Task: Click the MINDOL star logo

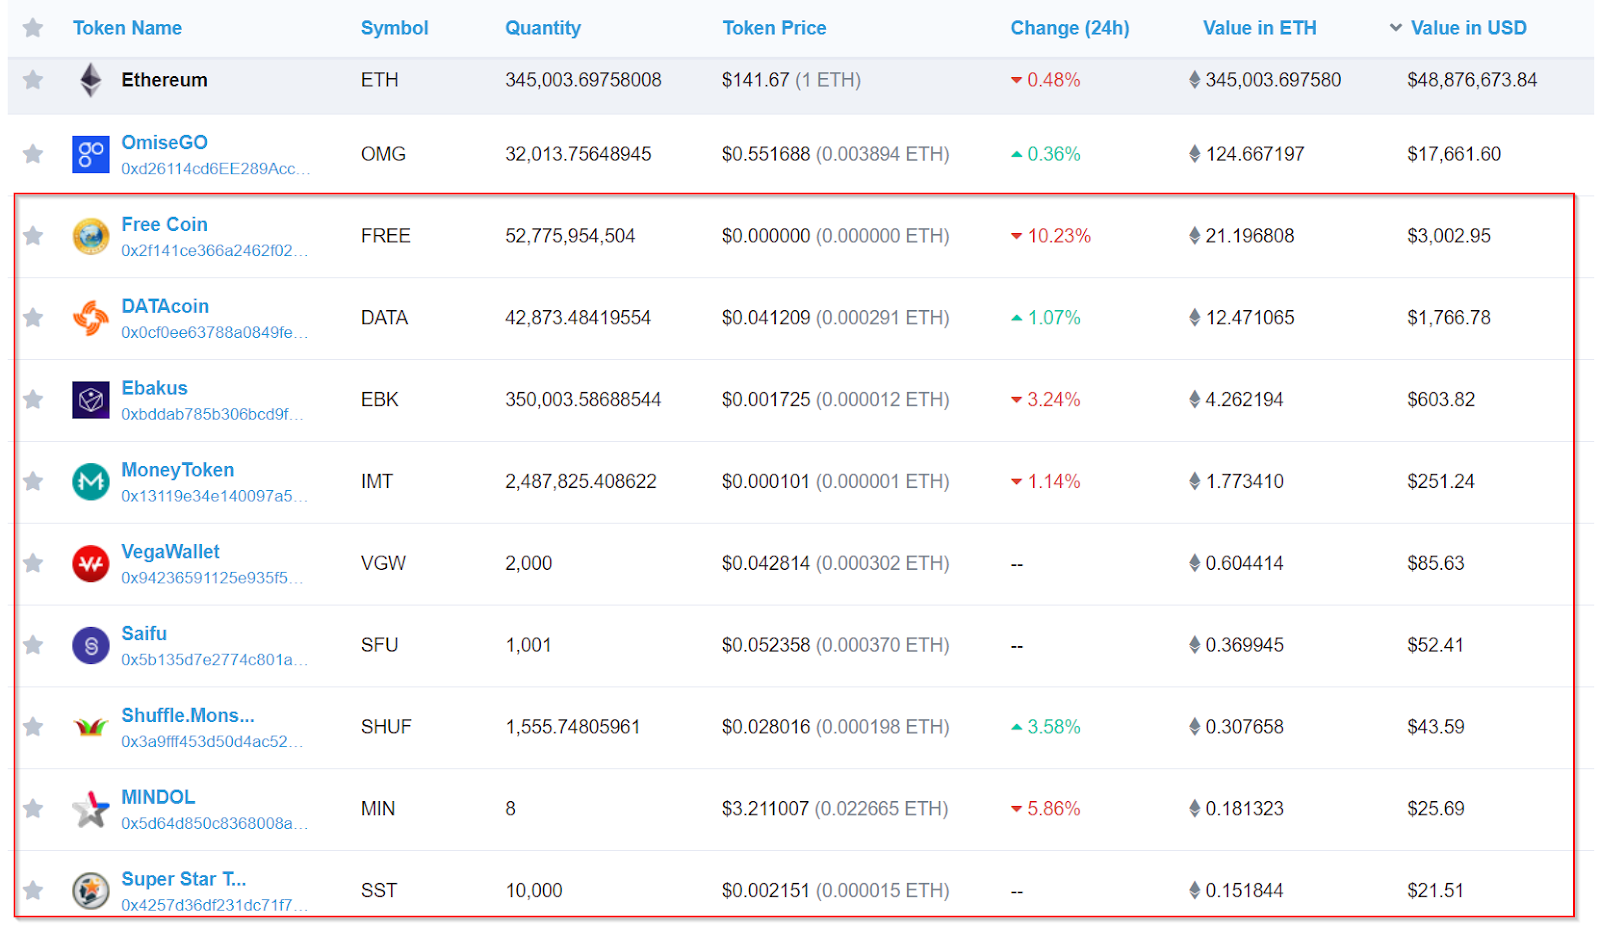Action: (x=91, y=810)
